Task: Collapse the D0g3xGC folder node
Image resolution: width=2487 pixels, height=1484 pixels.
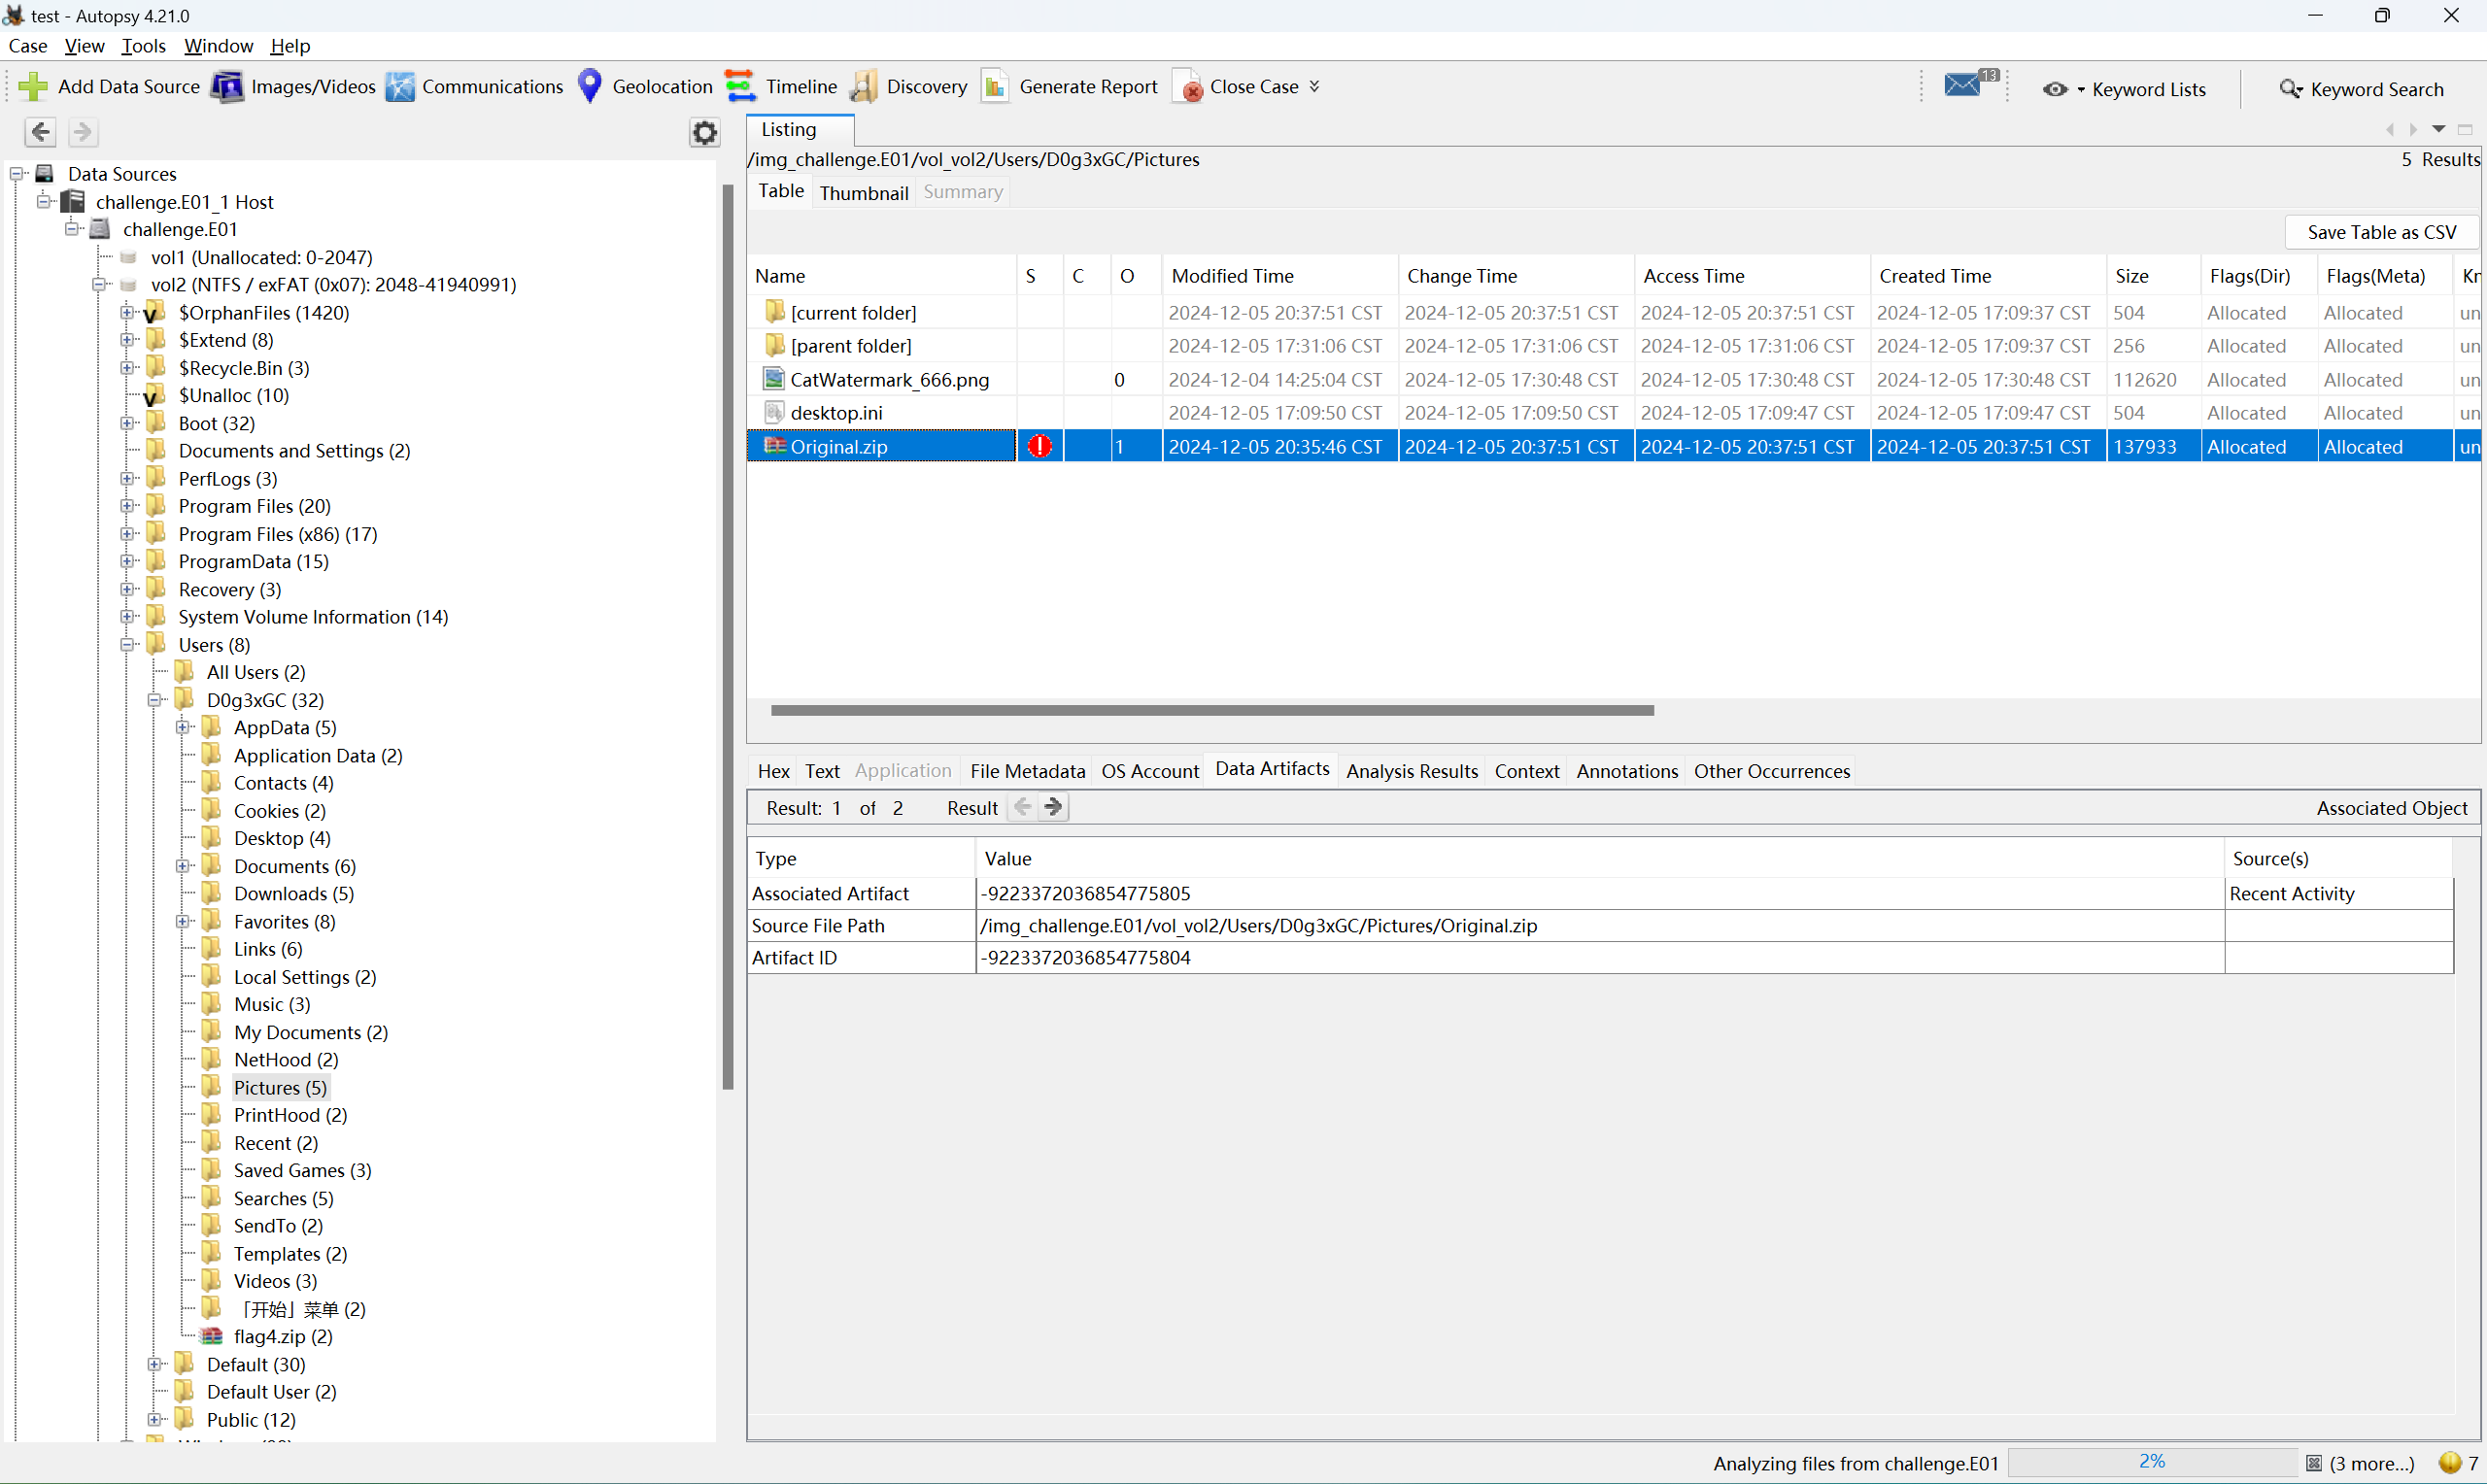Action: coord(155,700)
